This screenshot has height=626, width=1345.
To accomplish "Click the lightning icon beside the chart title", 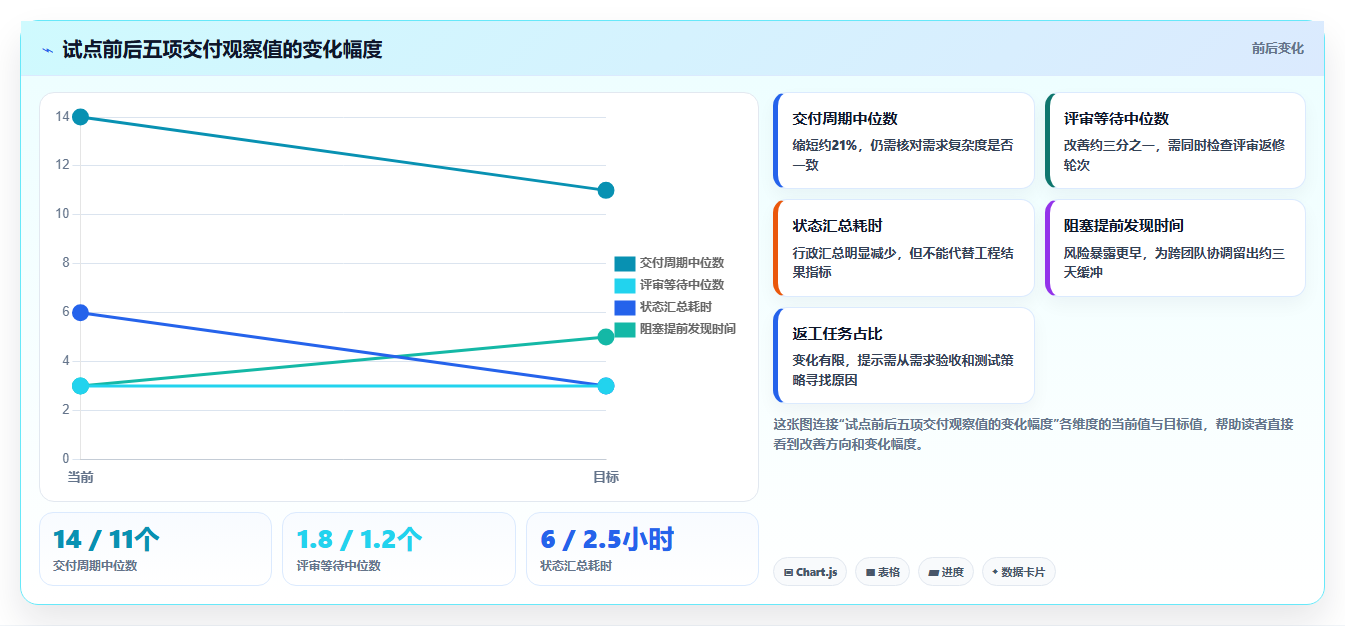I will (48, 50).
